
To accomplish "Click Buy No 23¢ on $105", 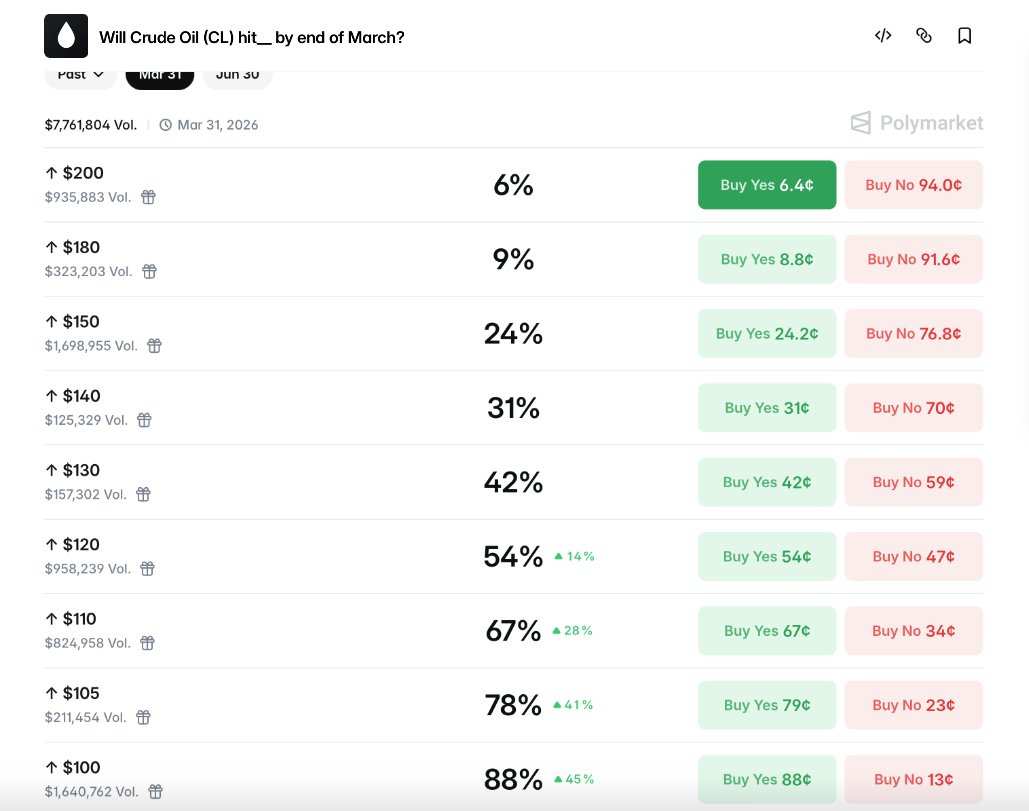I will (914, 705).
